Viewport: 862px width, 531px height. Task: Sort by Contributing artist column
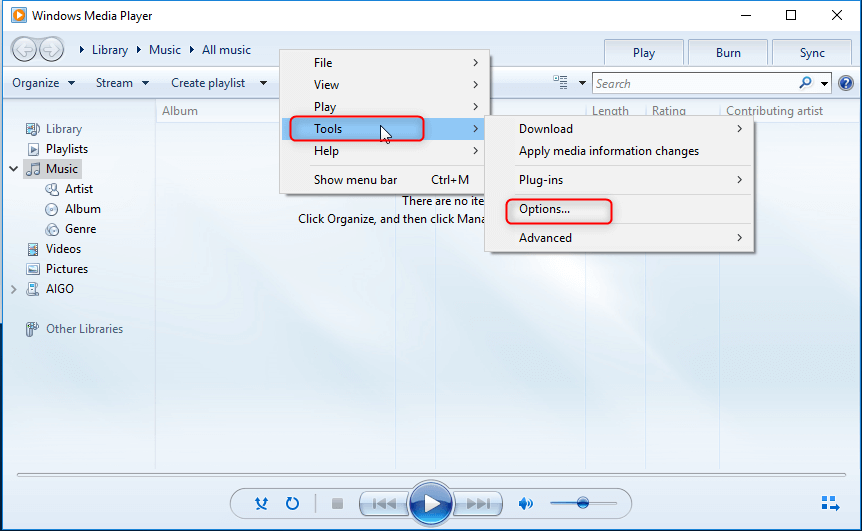point(775,110)
